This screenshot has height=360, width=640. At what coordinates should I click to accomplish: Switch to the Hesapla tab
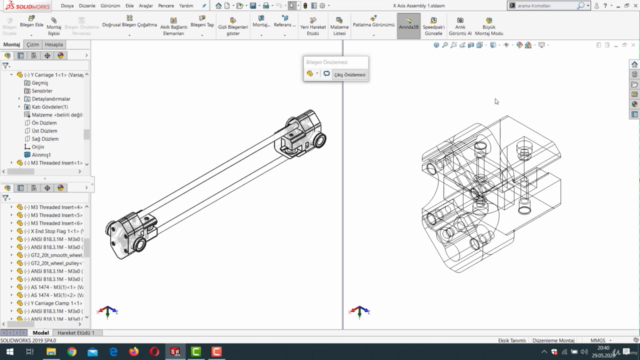pos(54,44)
